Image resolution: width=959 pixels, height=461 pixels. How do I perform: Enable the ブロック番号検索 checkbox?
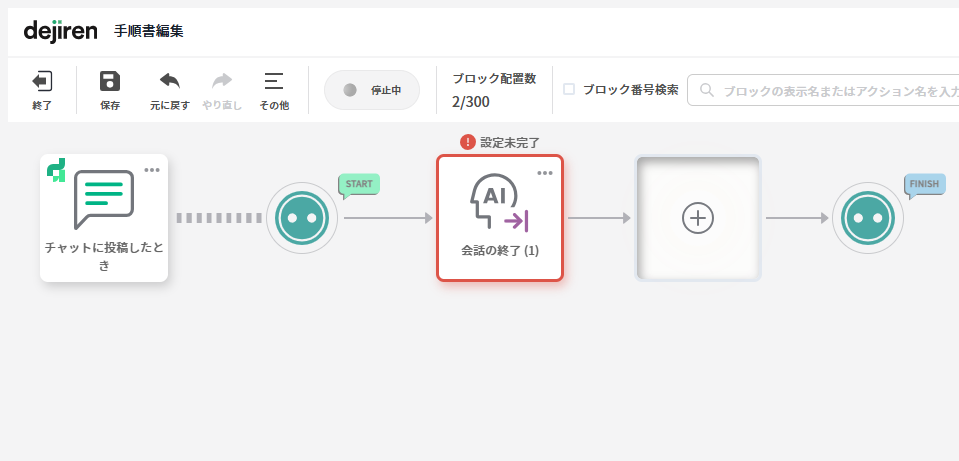[569, 89]
